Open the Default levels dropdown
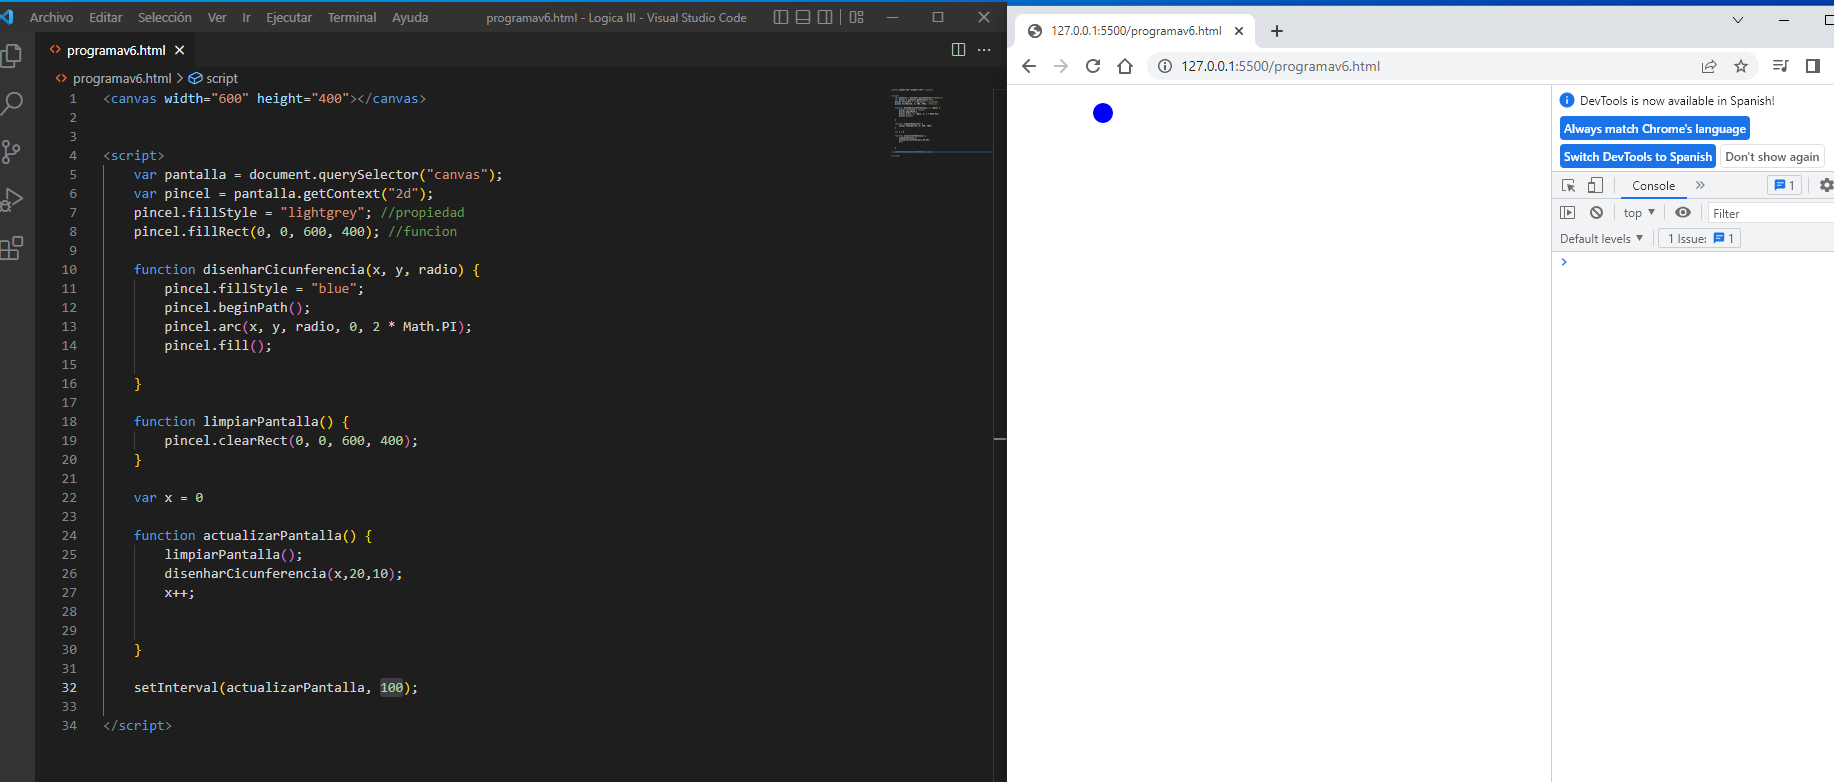 (x=1601, y=239)
